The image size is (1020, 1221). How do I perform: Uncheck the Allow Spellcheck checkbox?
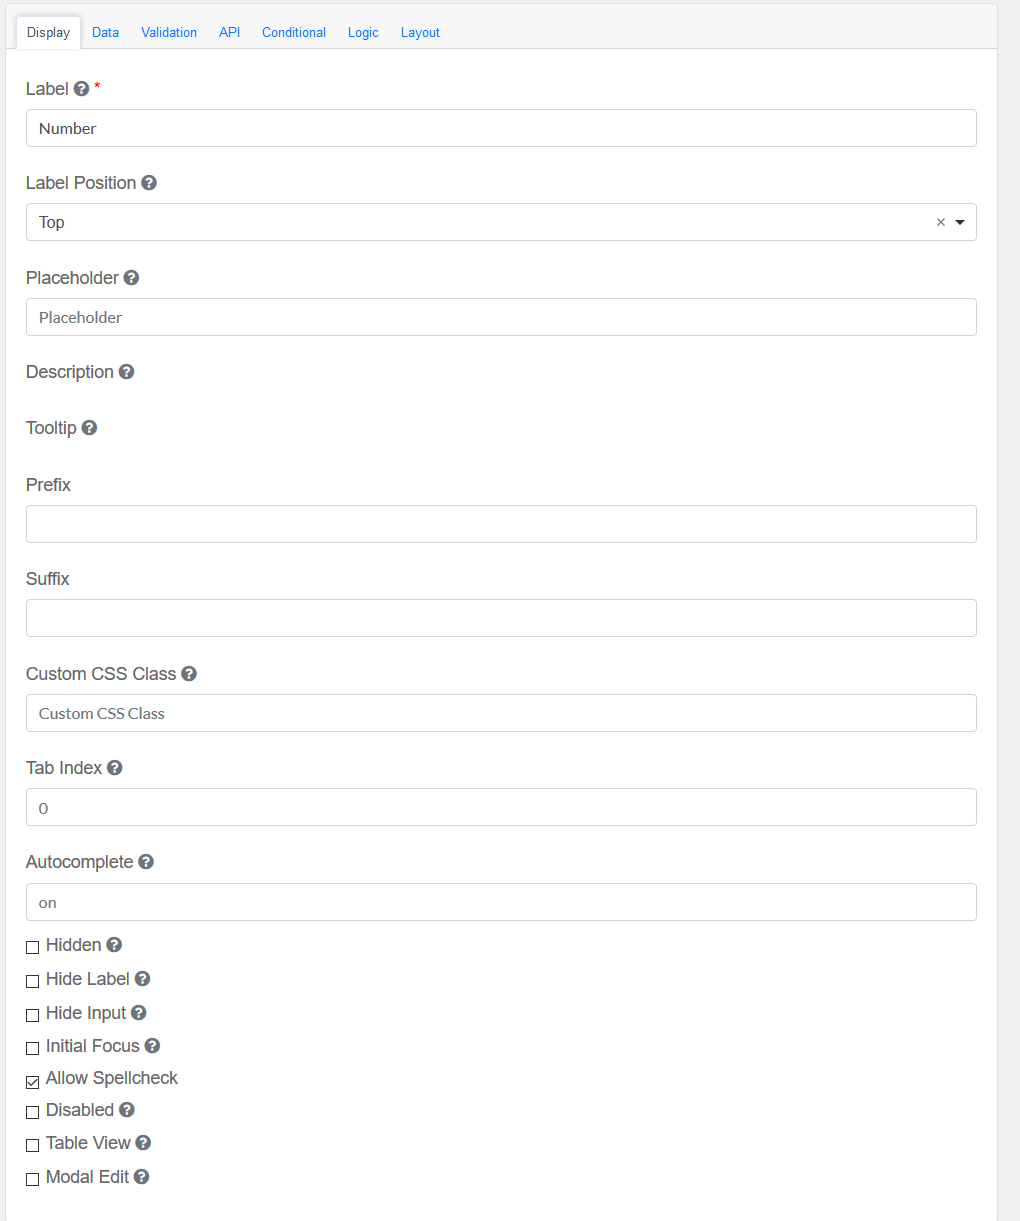click(33, 1080)
